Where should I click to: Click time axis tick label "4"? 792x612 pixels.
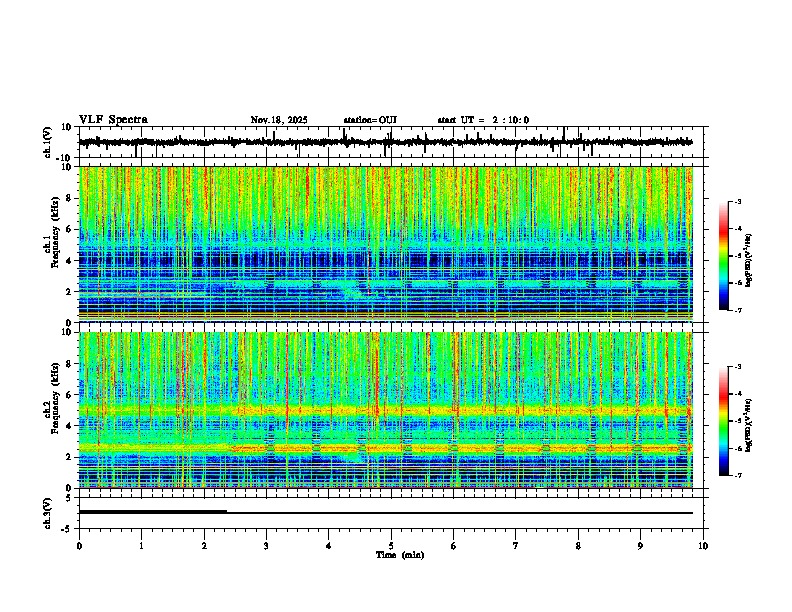tap(329, 546)
